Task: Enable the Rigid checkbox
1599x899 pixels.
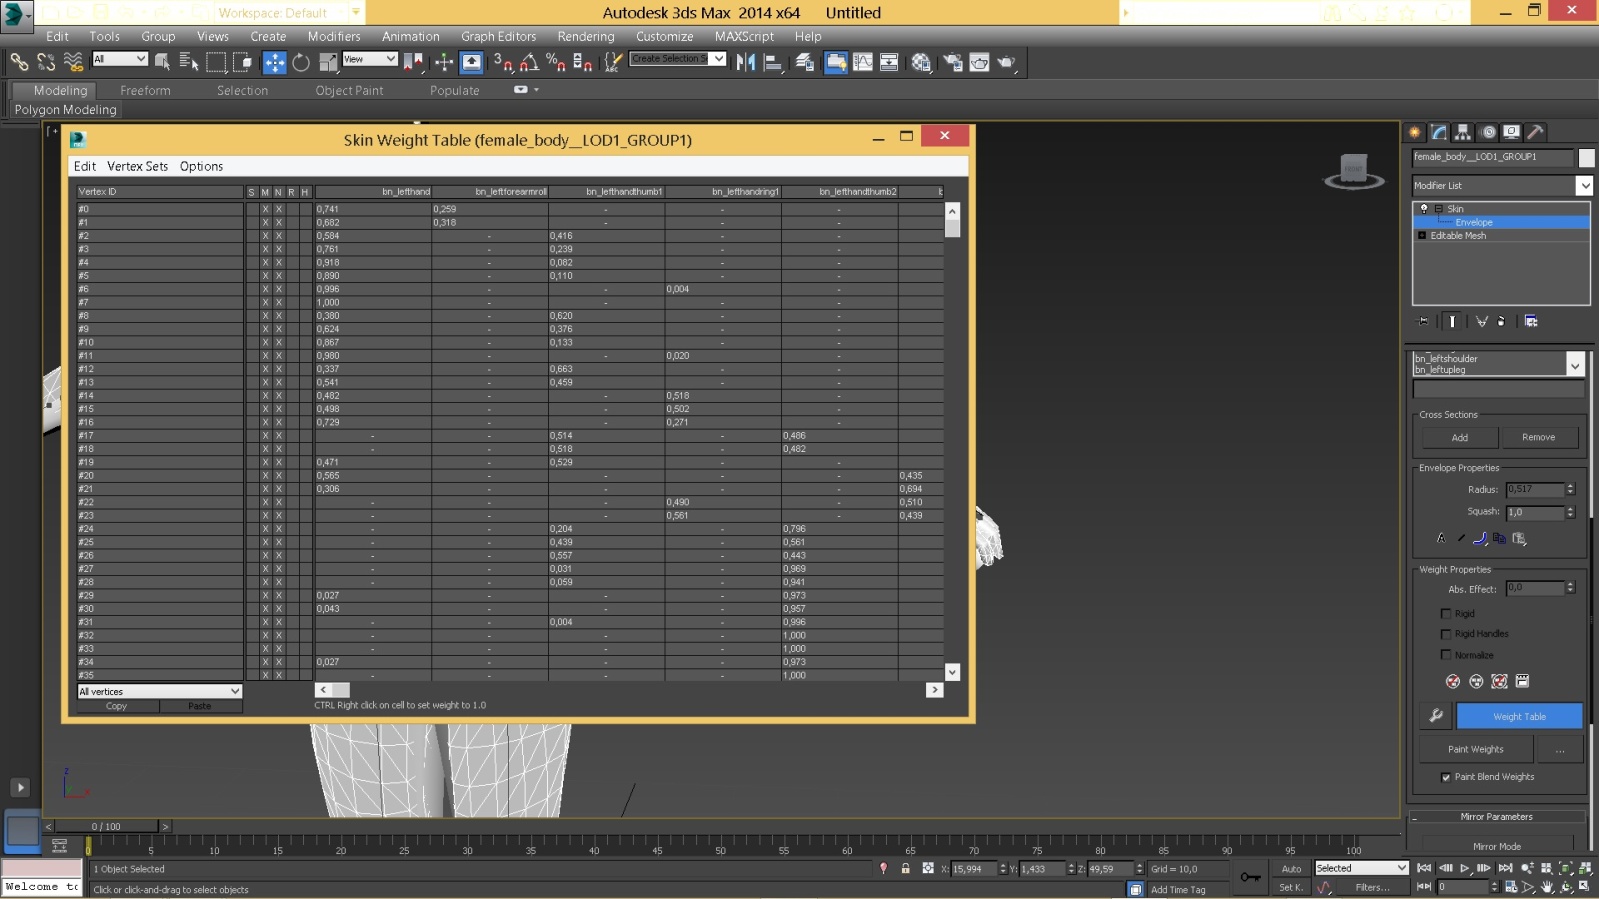Action: point(1445,614)
